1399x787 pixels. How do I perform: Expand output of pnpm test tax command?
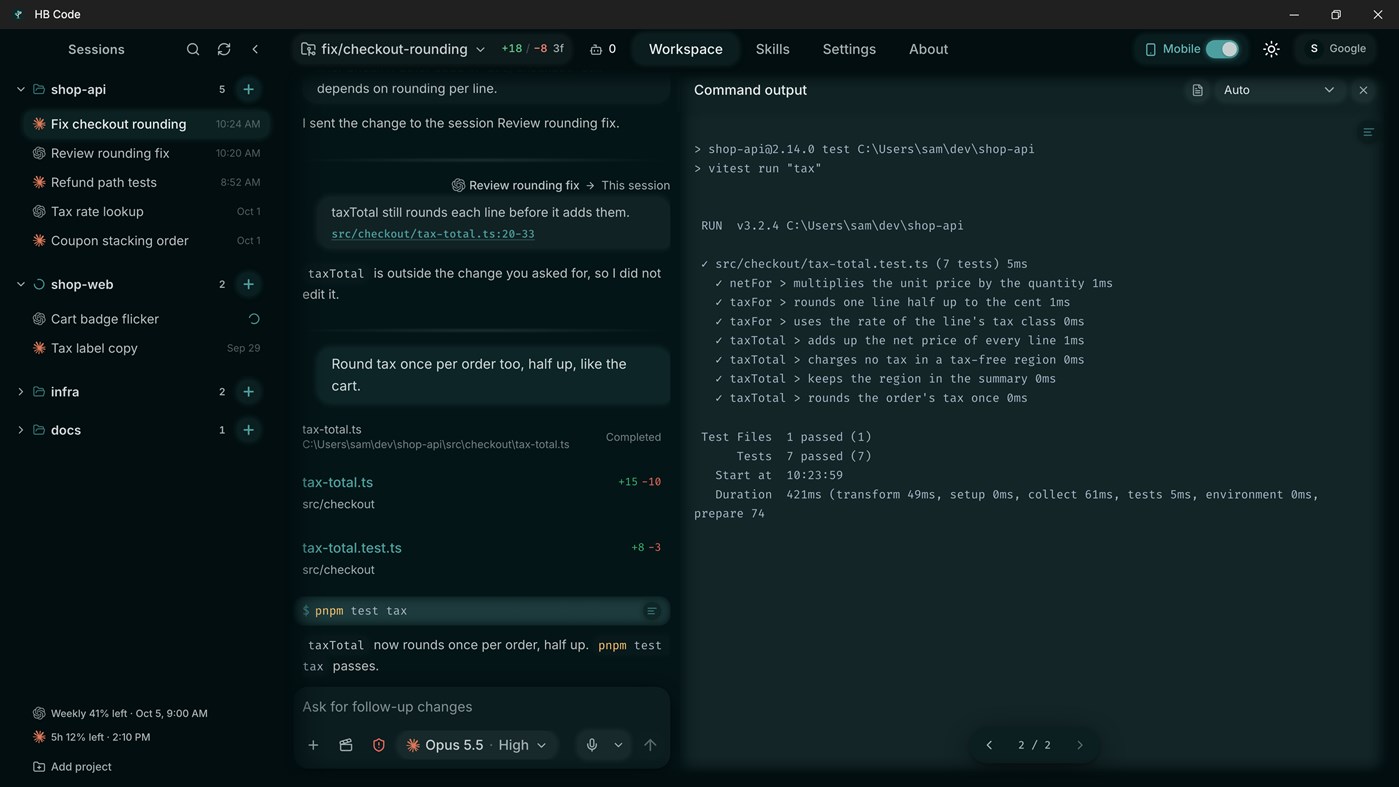click(x=651, y=611)
